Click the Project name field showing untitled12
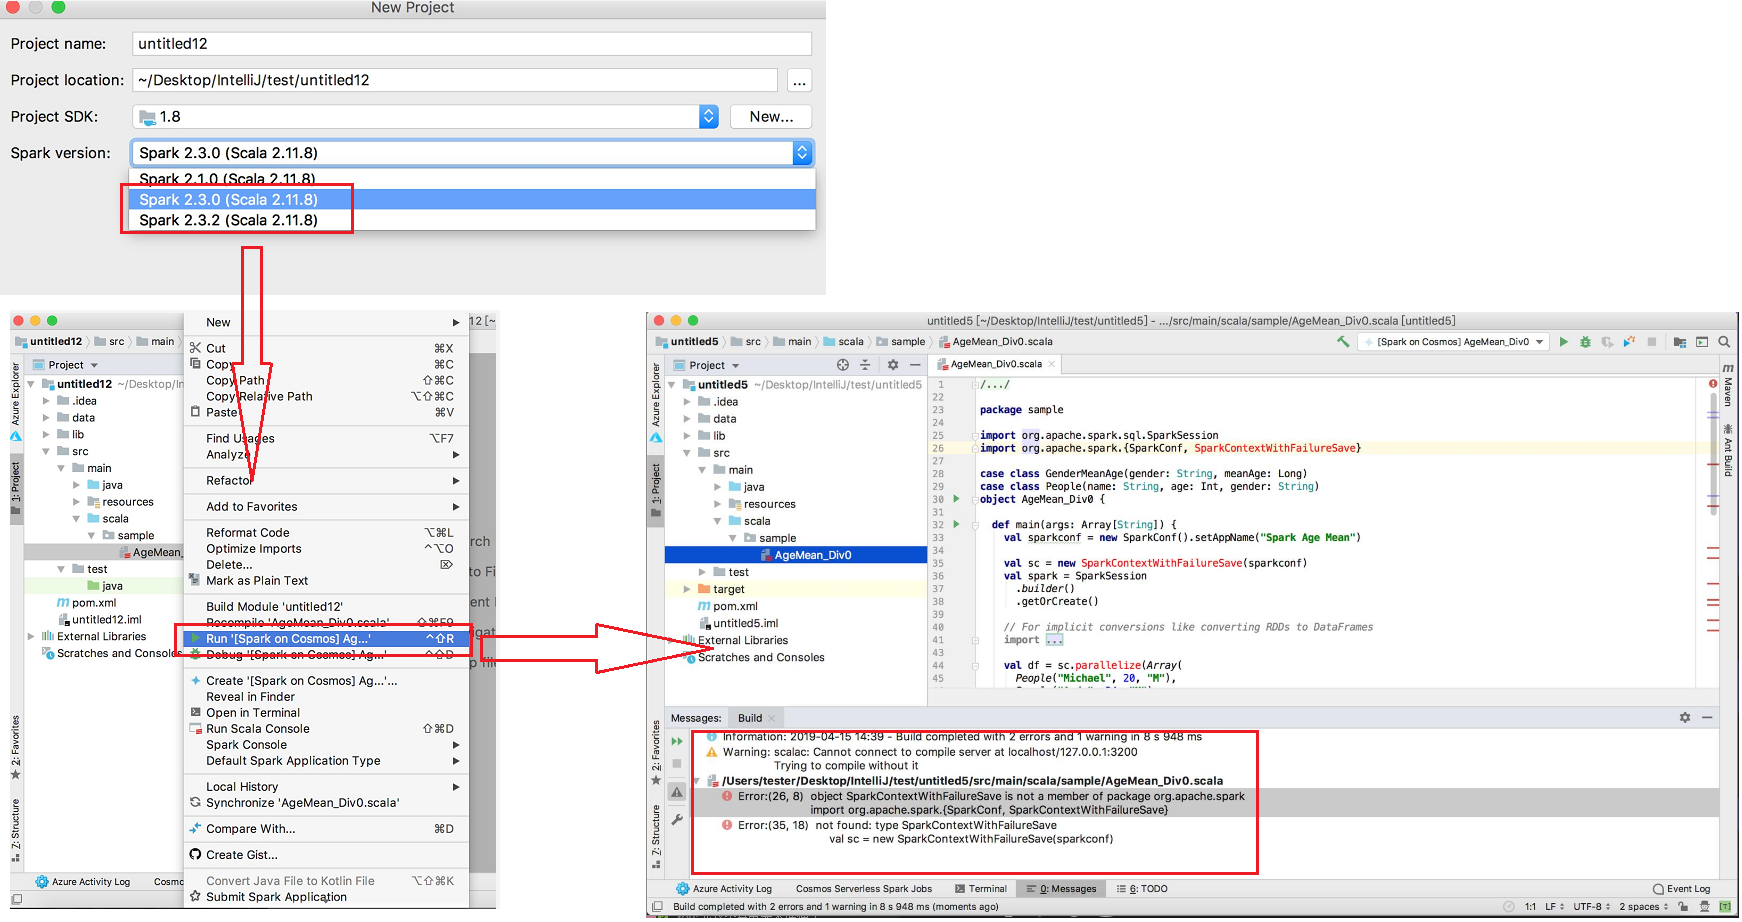Screen dimensions: 1742x922 [470, 43]
